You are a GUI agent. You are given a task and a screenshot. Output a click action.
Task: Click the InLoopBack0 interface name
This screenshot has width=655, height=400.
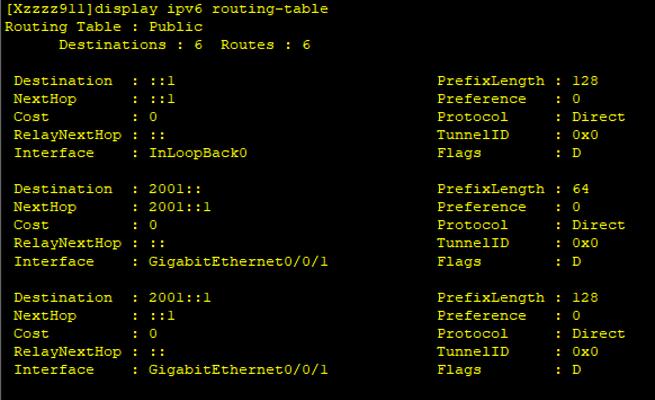click(198, 153)
